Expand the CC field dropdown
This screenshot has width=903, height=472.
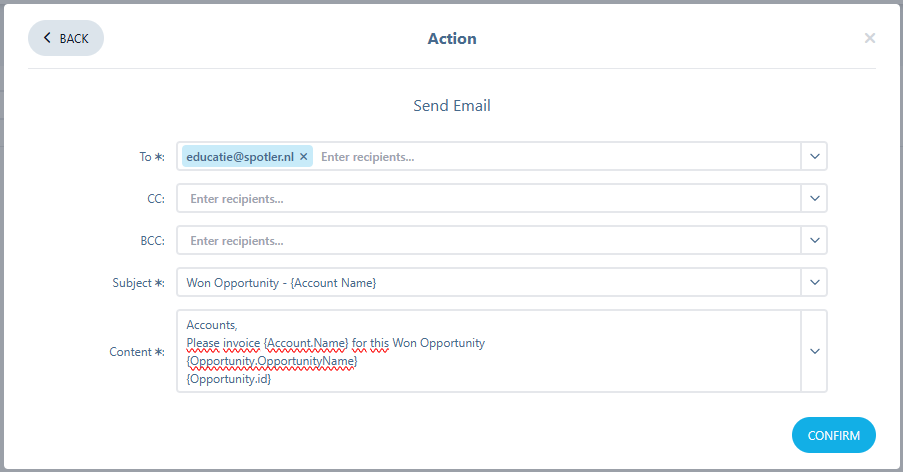pos(814,199)
